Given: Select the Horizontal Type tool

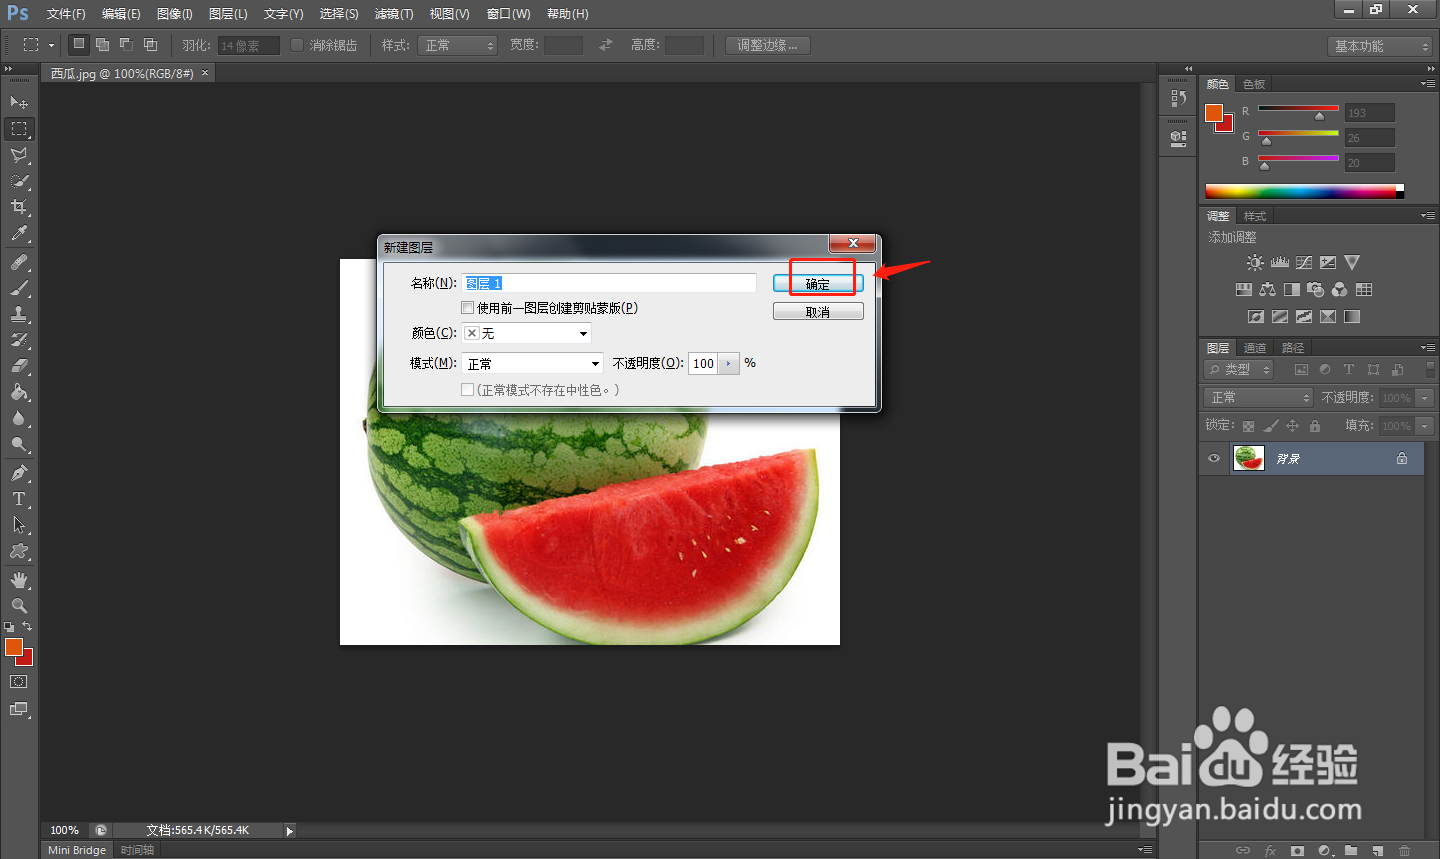Looking at the screenshot, I should [x=19, y=499].
